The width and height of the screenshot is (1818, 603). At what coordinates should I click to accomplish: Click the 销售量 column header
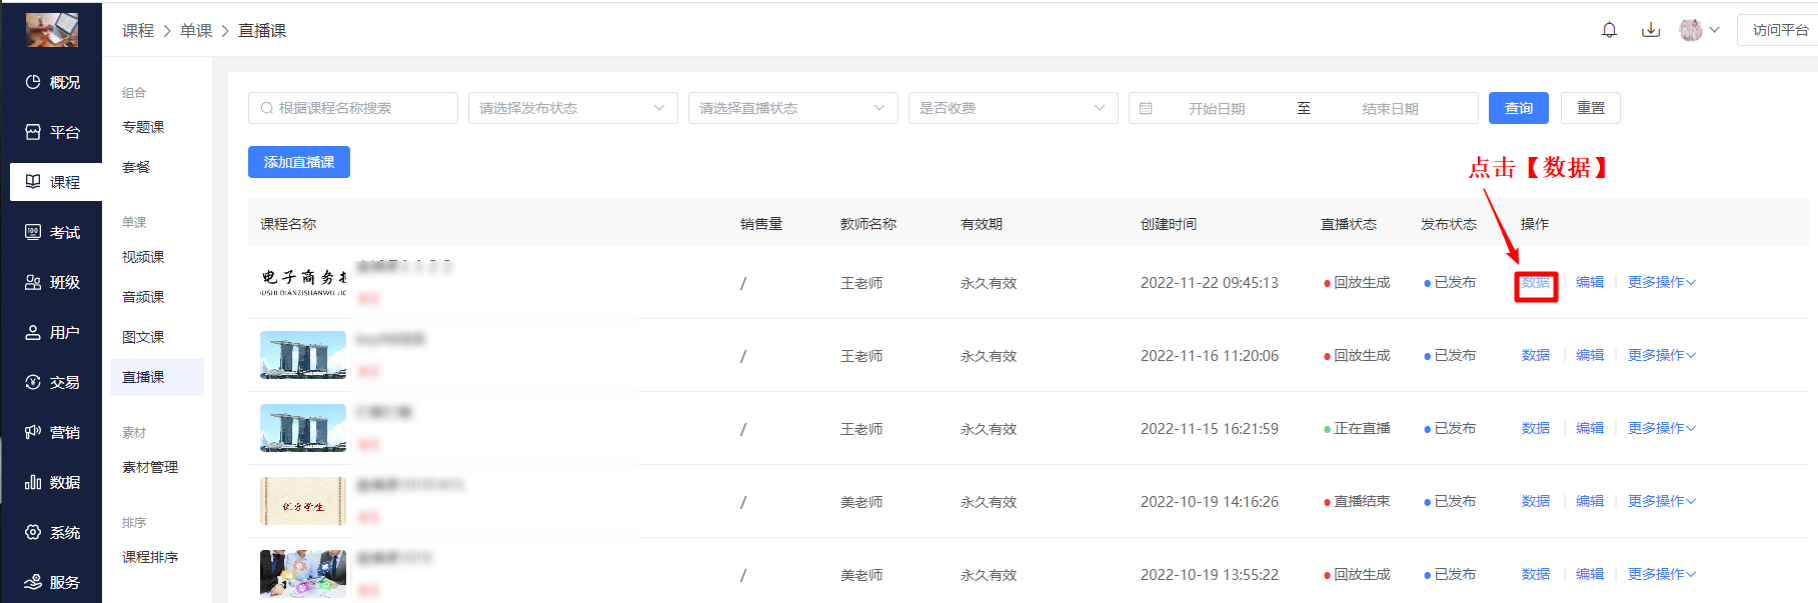coord(761,224)
